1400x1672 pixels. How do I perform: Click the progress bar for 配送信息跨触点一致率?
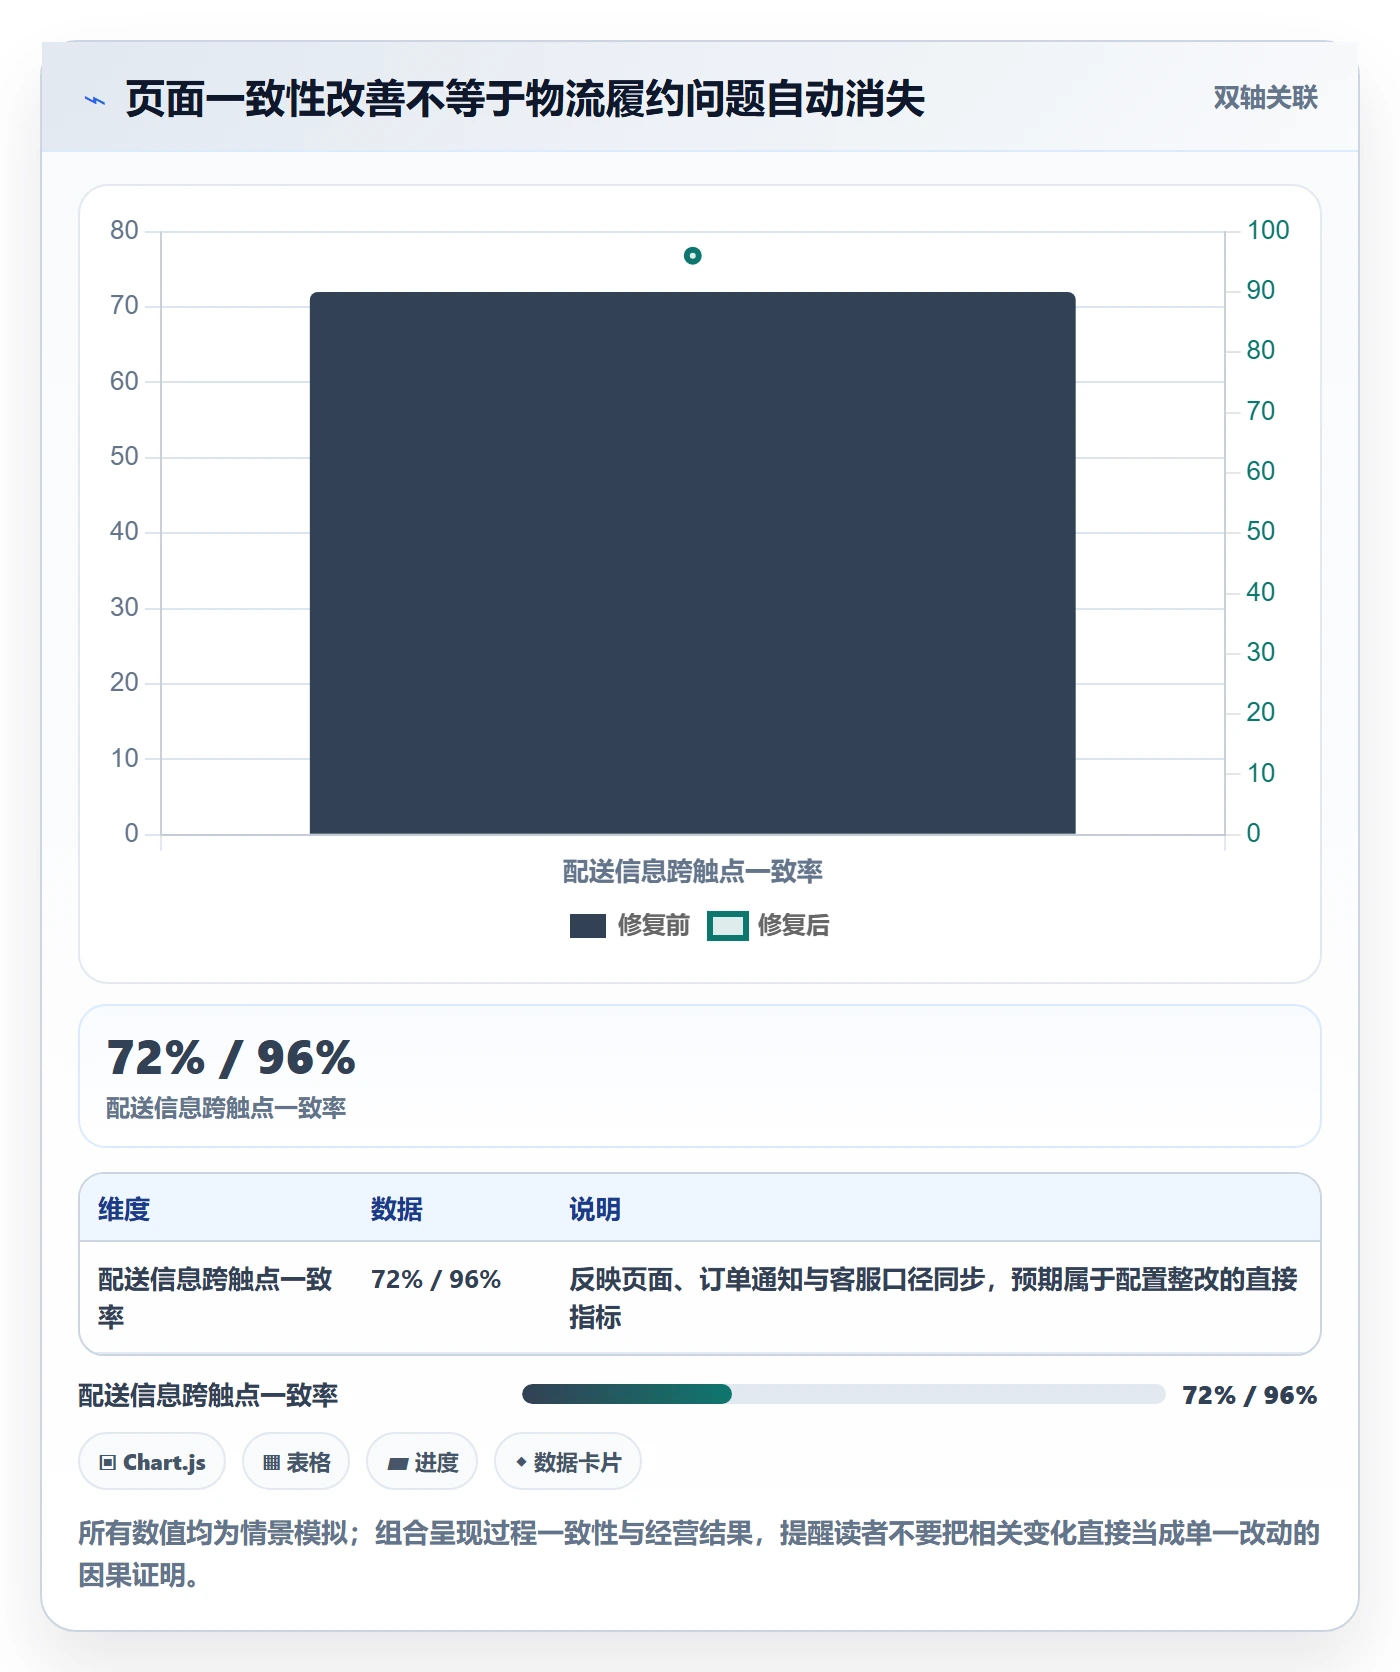point(843,1394)
